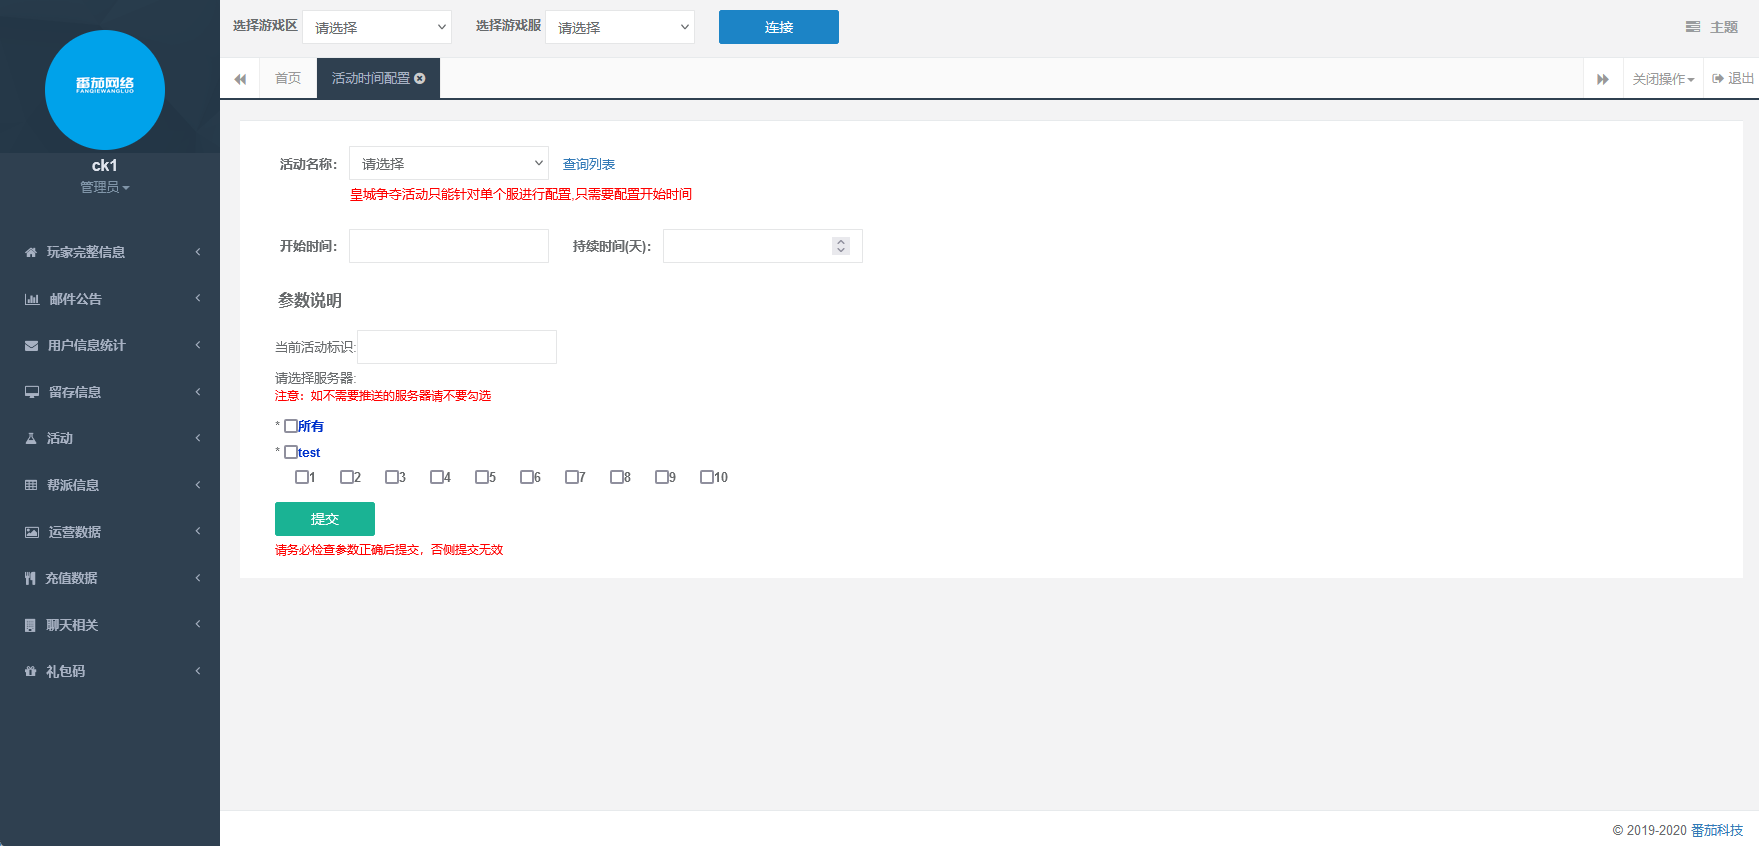Expand 礼包码 with its chevron
1759x846 pixels.
click(198, 671)
